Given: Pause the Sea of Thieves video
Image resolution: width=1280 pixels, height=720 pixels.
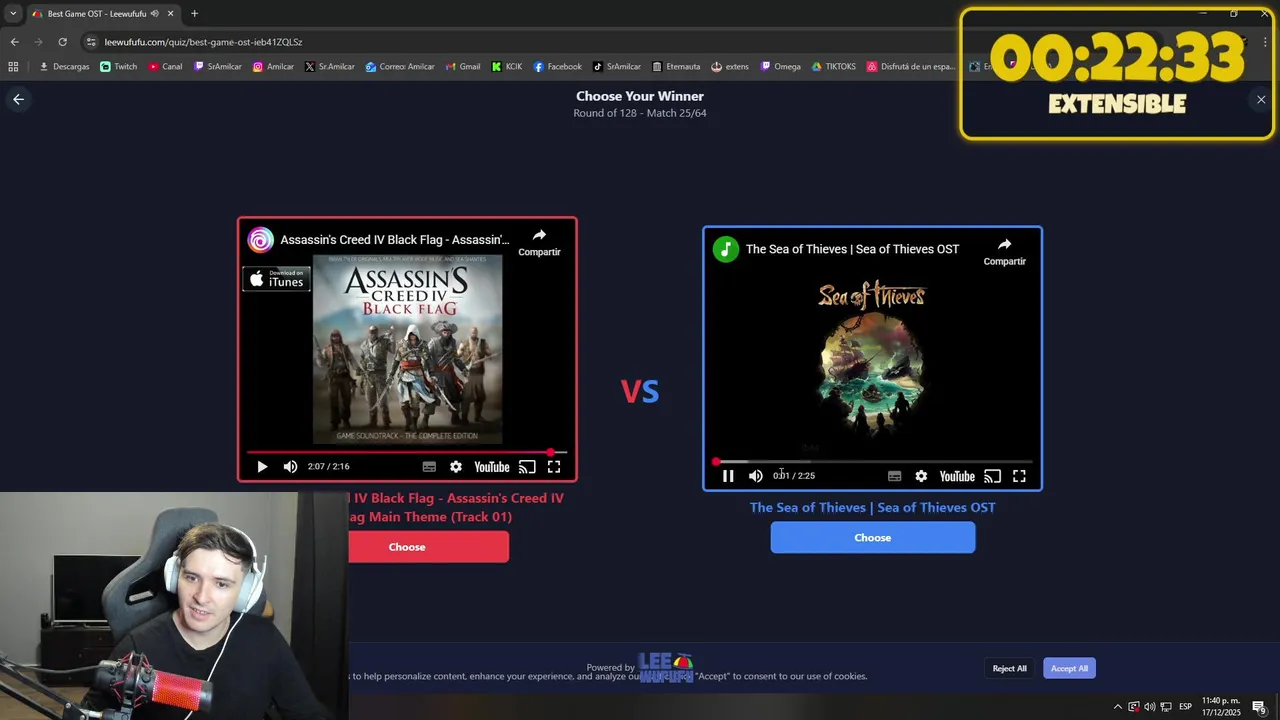Looking at the screenshot, I should pos(728,476).
